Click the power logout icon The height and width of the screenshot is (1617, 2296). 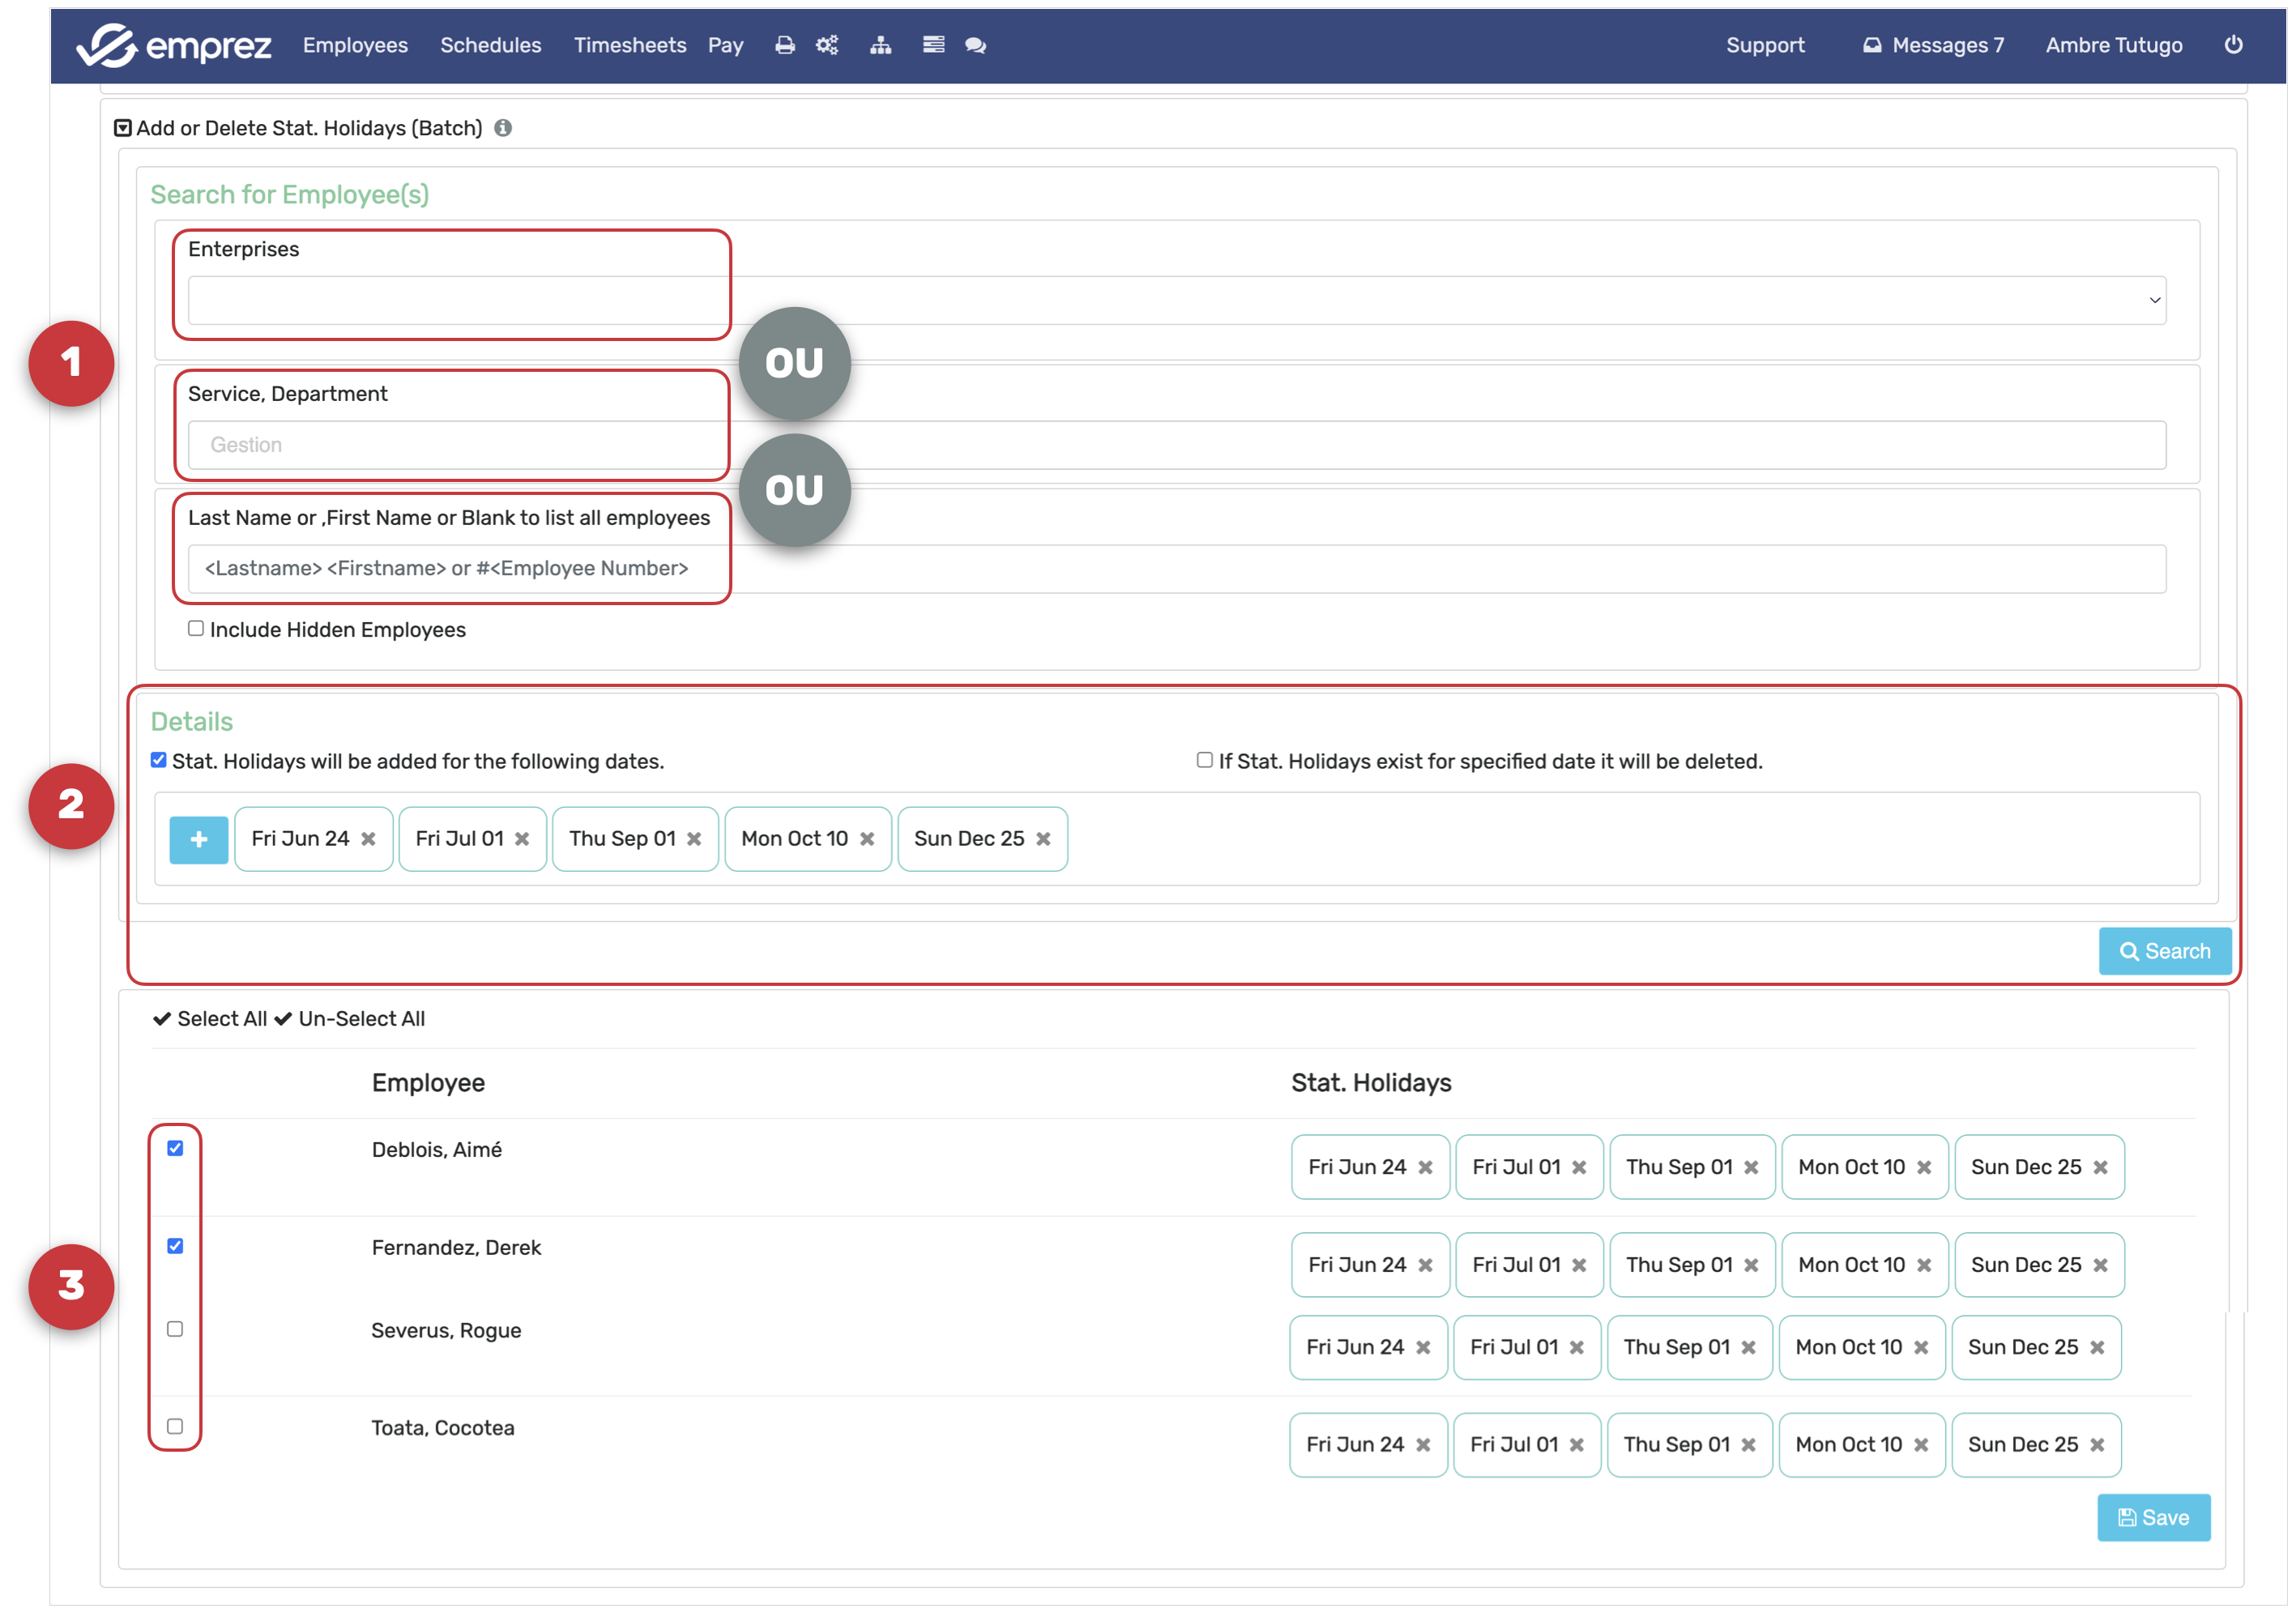click(x=2232, y=45)
